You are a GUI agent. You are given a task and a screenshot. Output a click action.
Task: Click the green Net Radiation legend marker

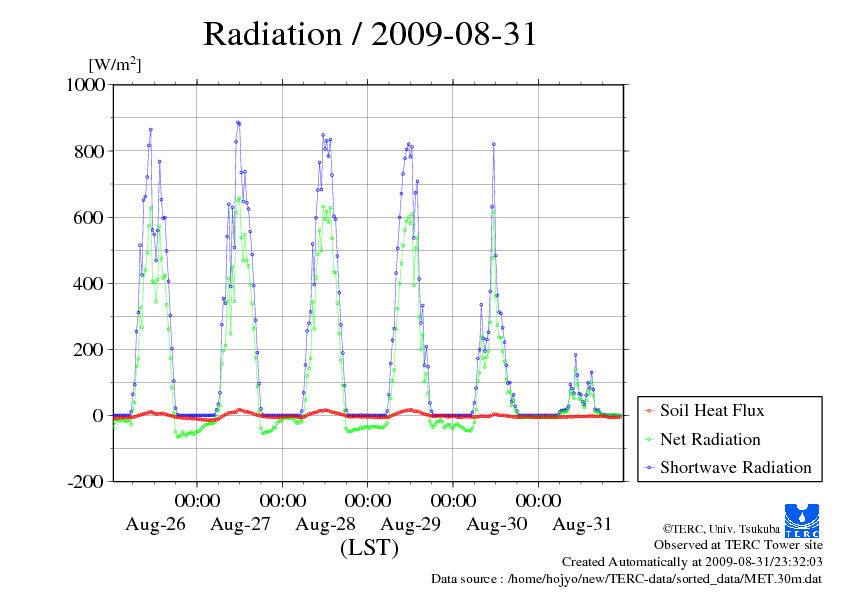tap(650, 440)
